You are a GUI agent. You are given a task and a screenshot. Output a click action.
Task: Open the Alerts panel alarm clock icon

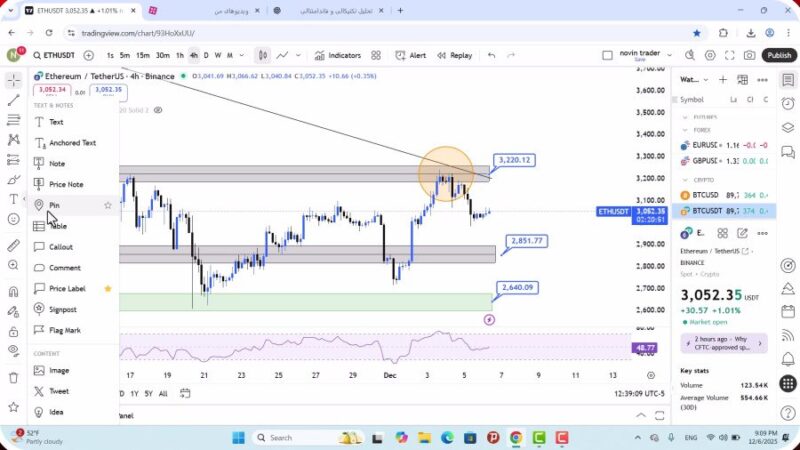(x=789, y=100)
